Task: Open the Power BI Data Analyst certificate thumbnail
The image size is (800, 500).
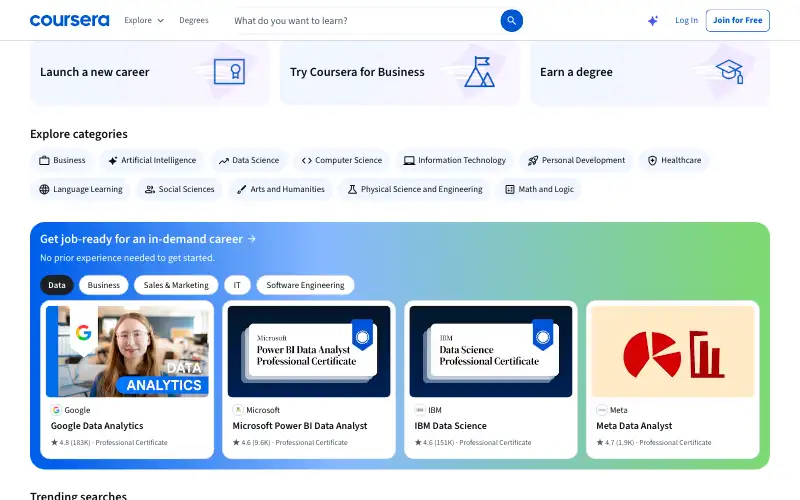Action: pyautogui.click(x=309, y=352)
